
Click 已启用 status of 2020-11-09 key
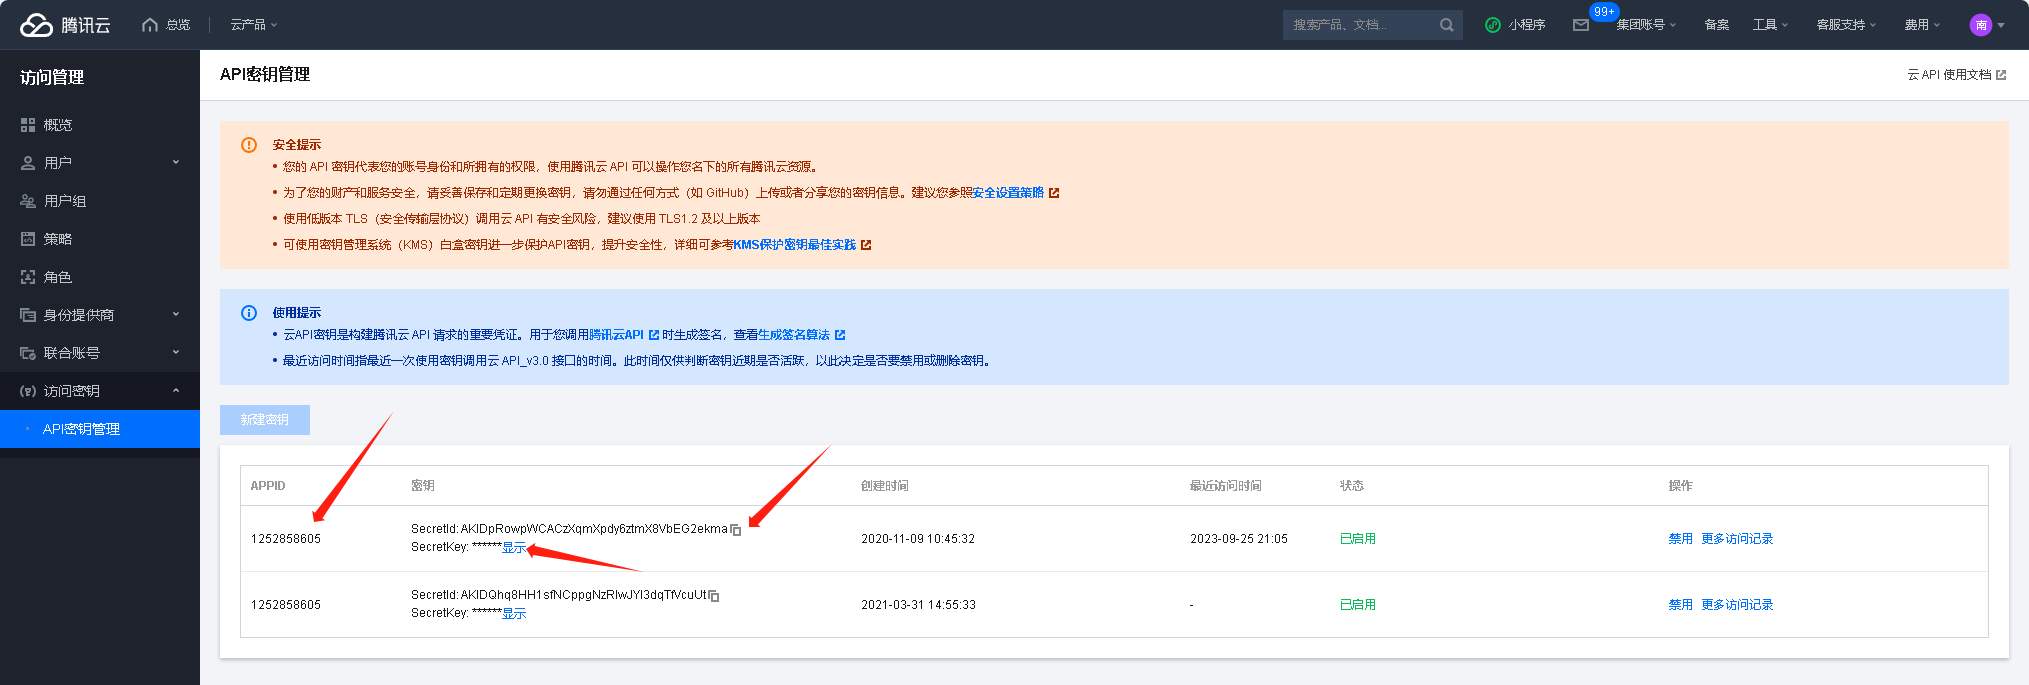1358,539
